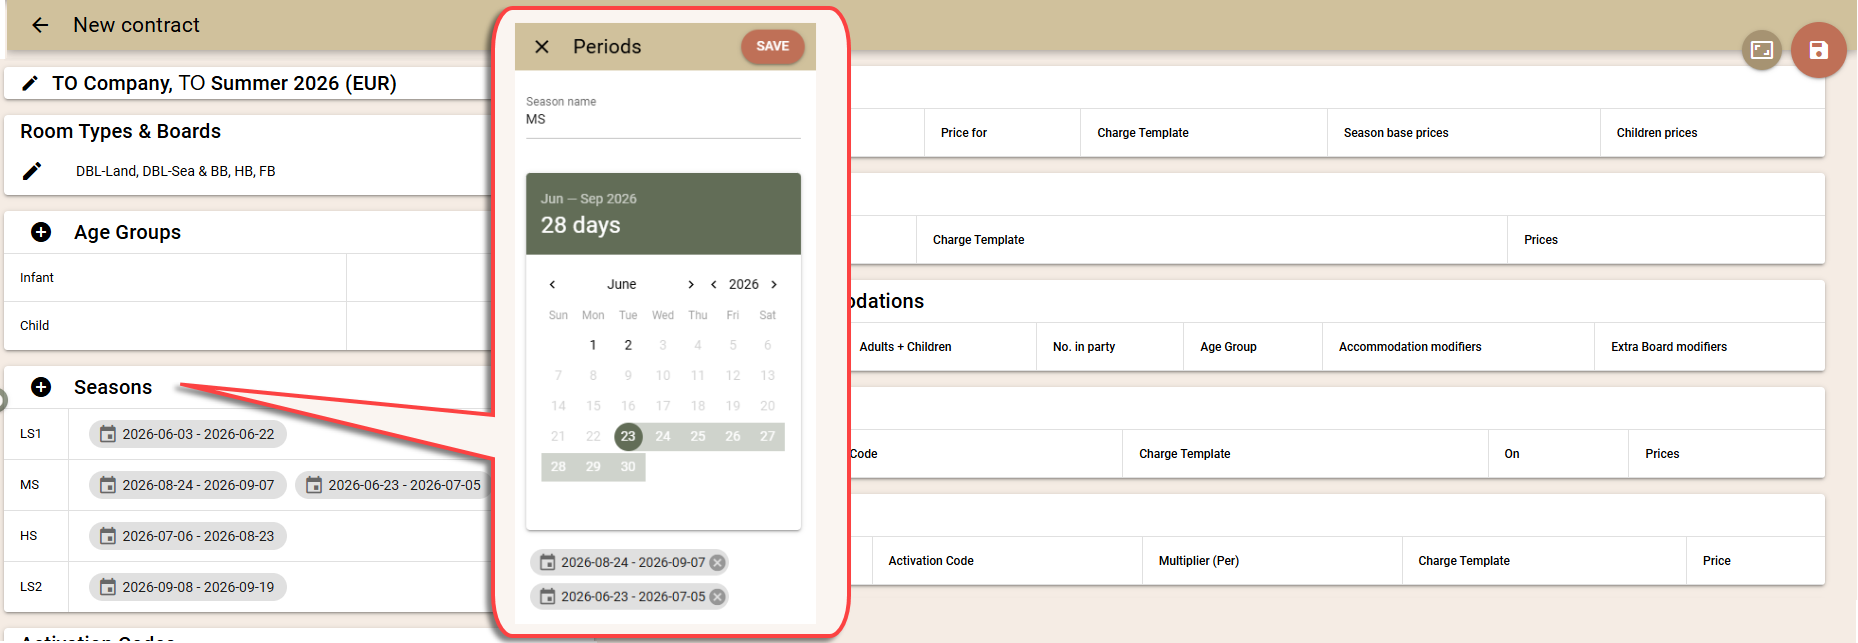1858x643 pixels.
Task: Open MS period 2026-08-24 - 2026-09-07 in Seasons
Action: (188, 485)
